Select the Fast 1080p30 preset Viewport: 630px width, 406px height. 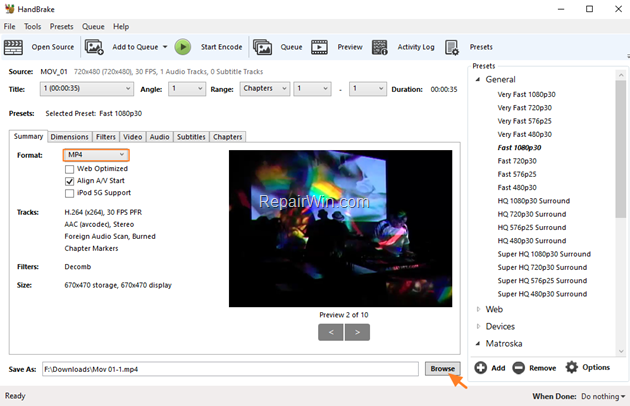click(519, 148)
